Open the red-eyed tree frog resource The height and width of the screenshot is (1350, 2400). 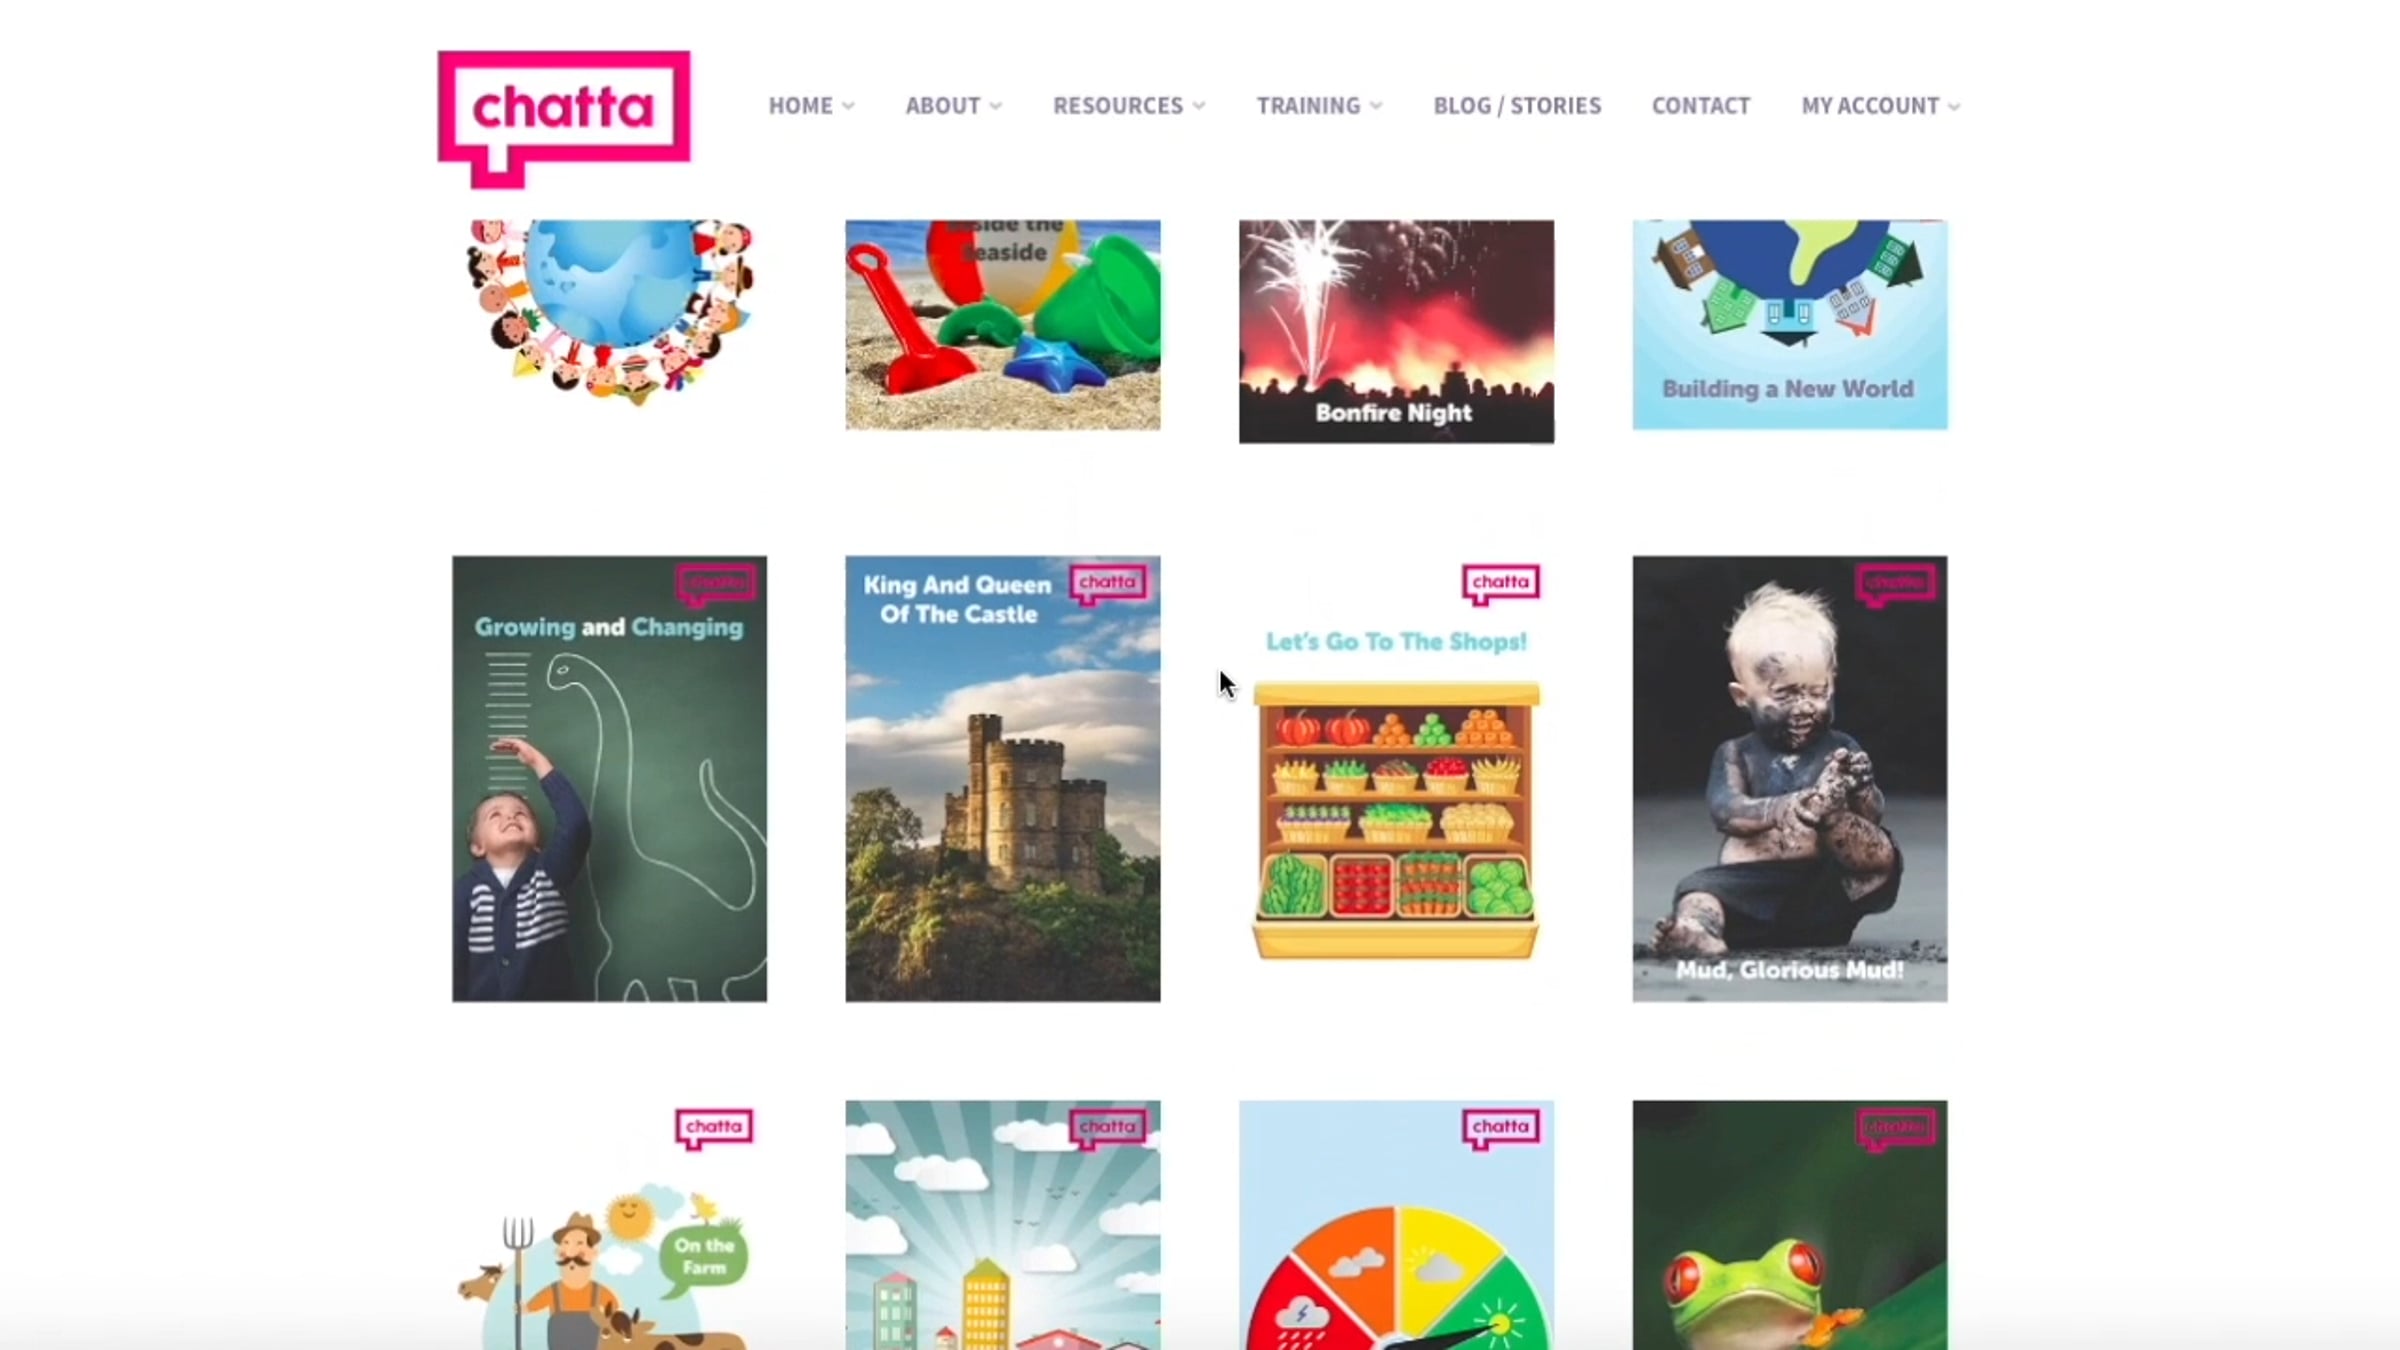(1790, 1225)
